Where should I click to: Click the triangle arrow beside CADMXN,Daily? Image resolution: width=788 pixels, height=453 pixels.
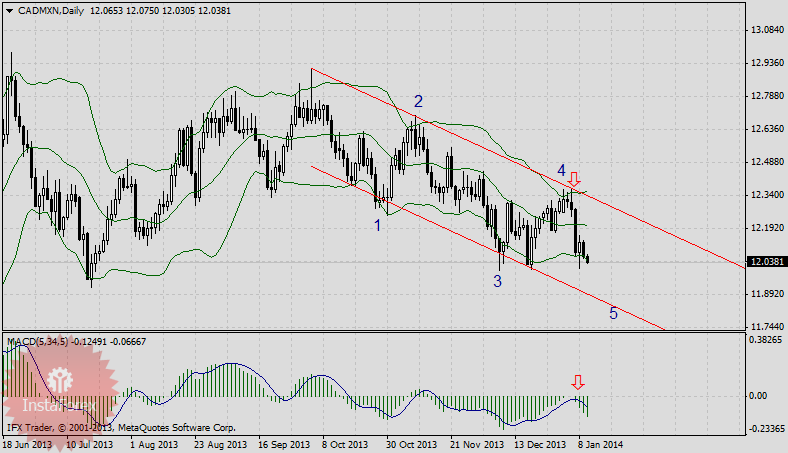(x=9, y=10)
